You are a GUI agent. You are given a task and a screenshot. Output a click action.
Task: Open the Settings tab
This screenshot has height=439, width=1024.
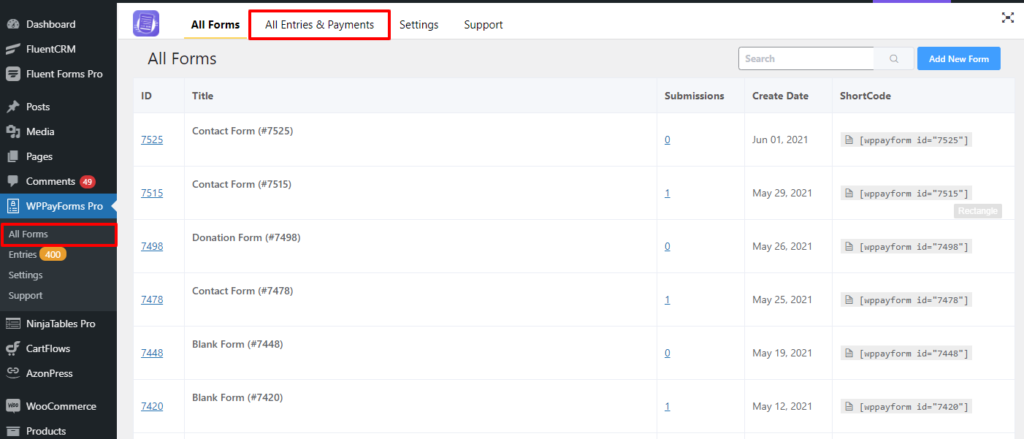[x=419, y=24]
